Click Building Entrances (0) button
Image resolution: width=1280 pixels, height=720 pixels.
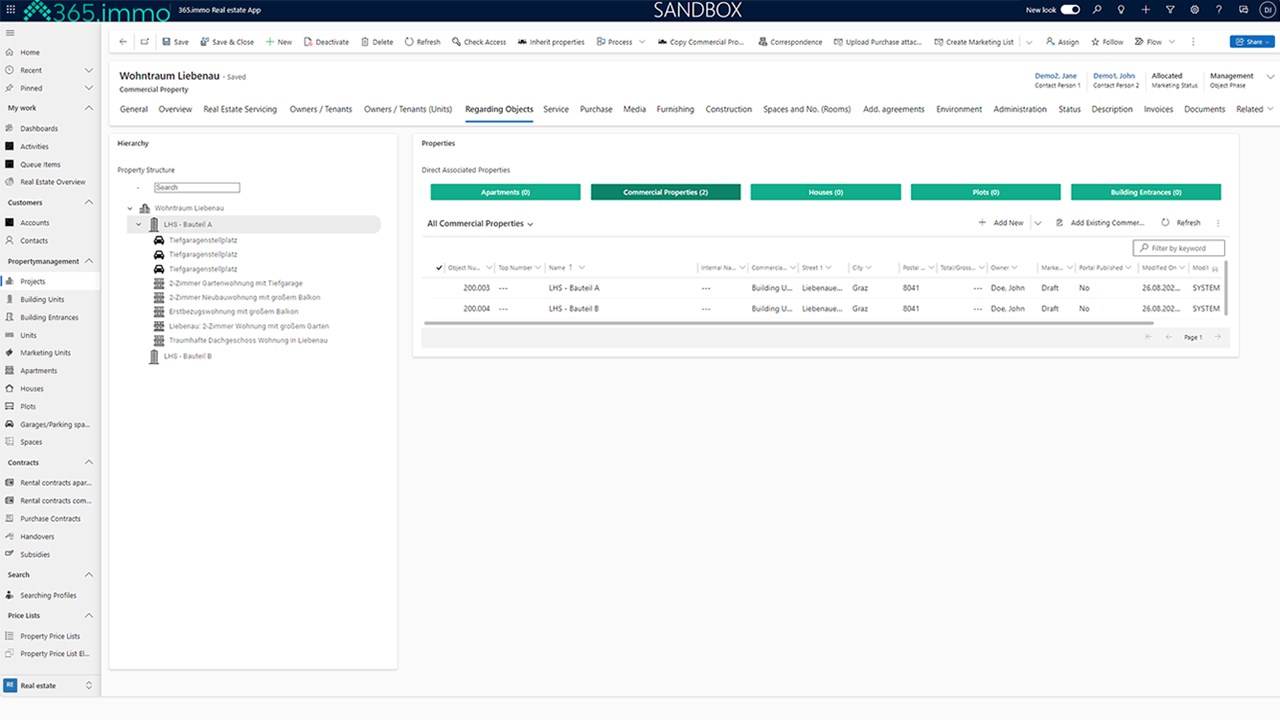(1145, 192)
